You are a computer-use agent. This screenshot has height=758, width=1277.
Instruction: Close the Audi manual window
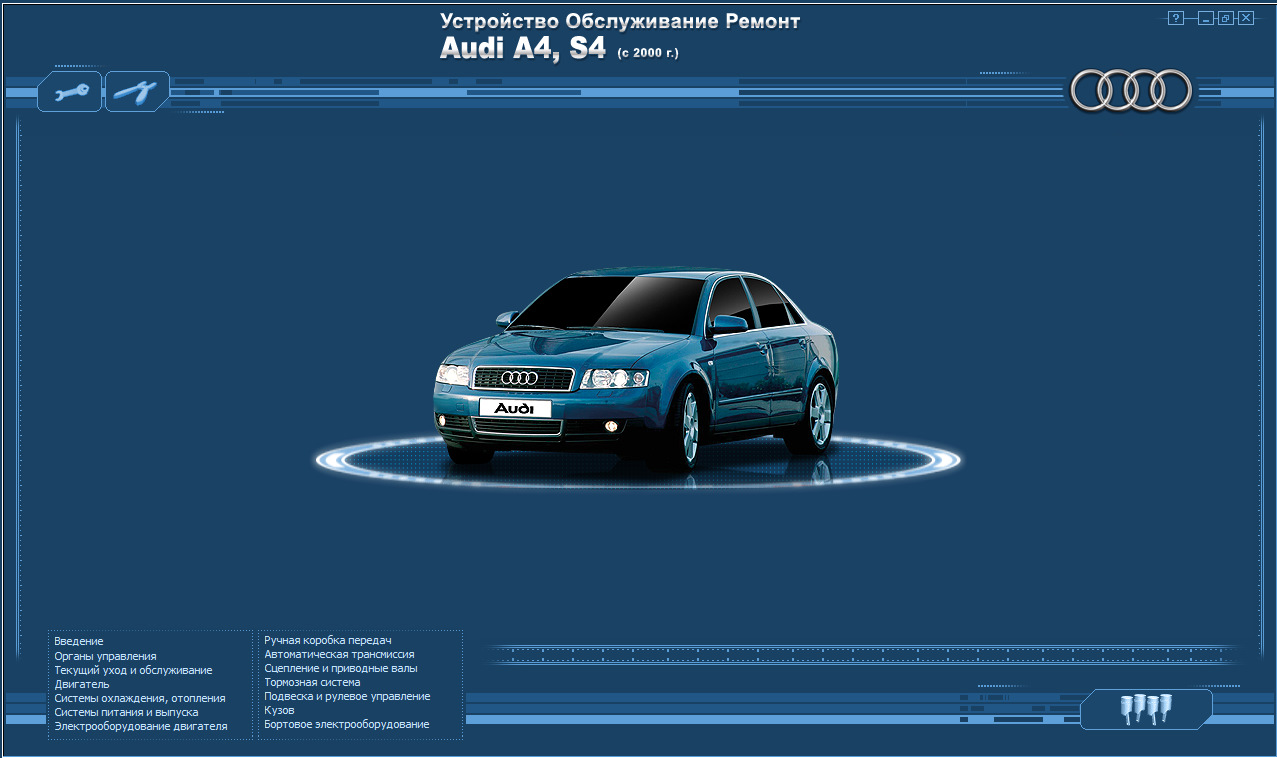tap(1245, 18)
